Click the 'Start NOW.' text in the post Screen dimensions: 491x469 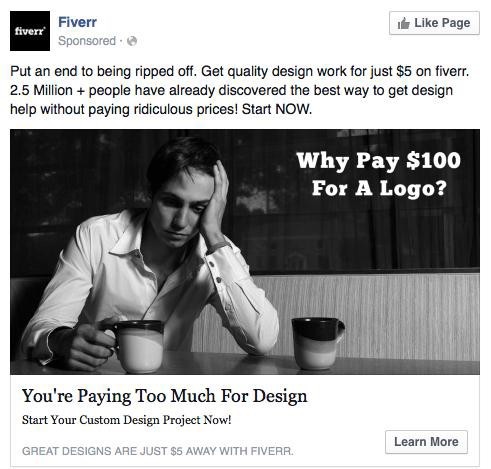(277, 109)
